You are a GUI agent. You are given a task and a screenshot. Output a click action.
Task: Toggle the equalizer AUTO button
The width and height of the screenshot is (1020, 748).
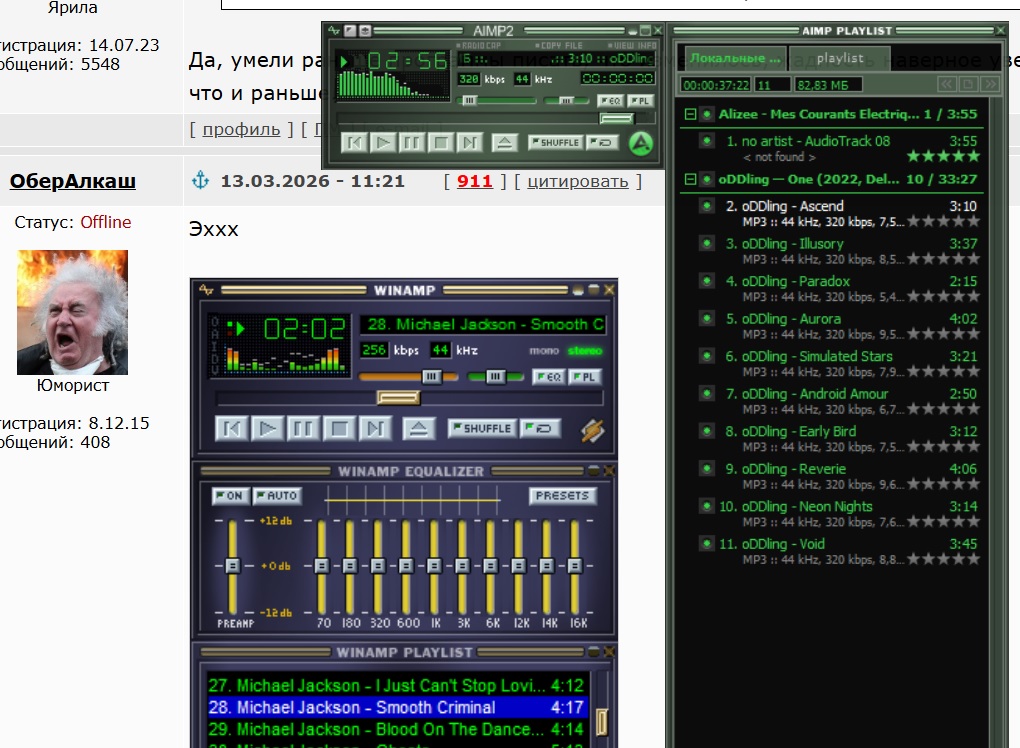pos(278,496)
